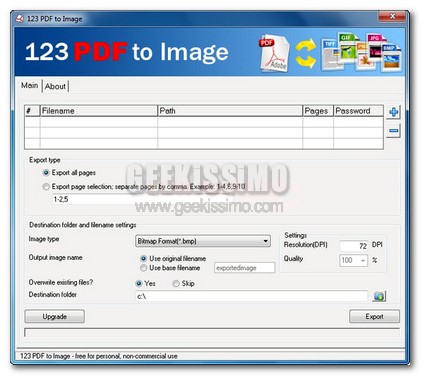421x376 pixels.
Task: Click the 'Overwrite existing files?' label
Action: 61,282
